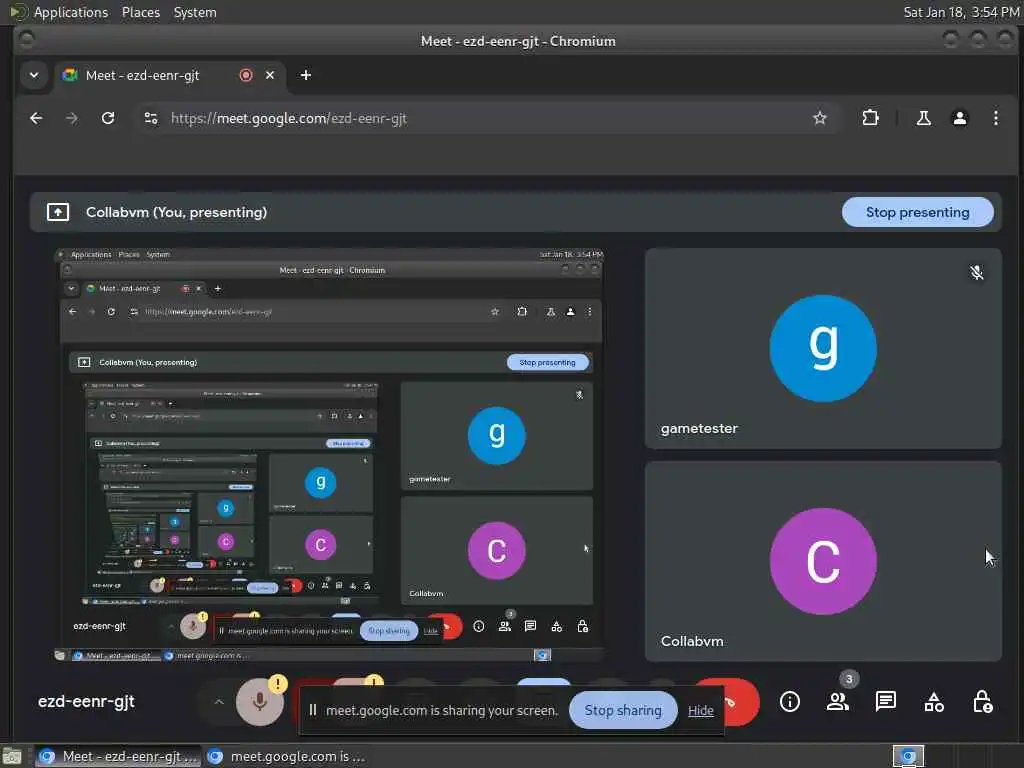1024x768 pixels.
Task: Close the Meet - ezd-eenr-gjt tab
Action: pyautogui.click(x=270, y=75)
